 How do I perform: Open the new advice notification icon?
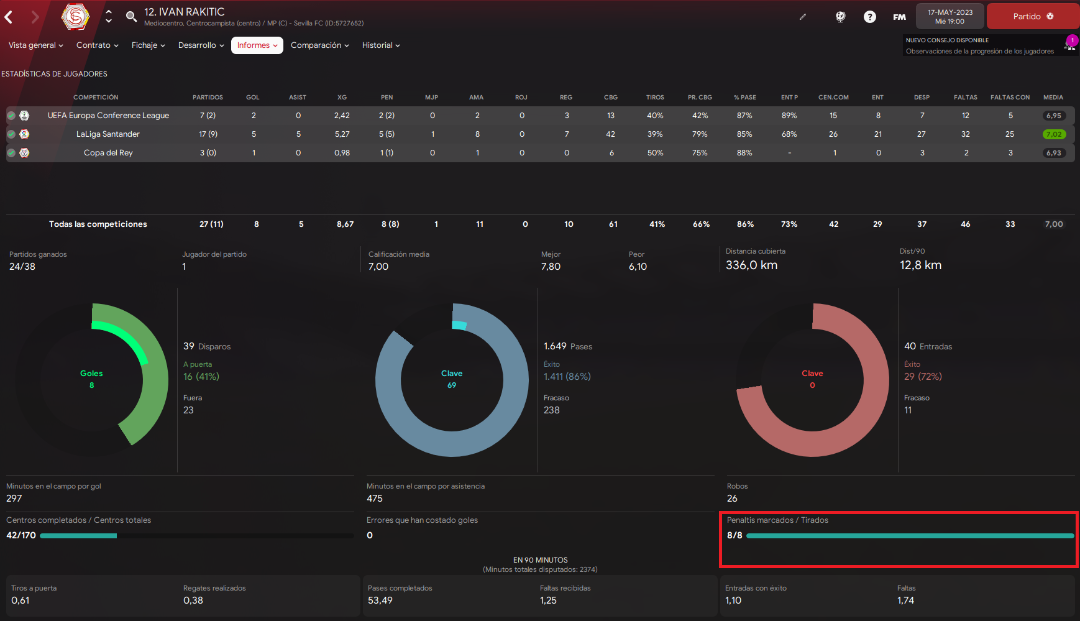1070,43
